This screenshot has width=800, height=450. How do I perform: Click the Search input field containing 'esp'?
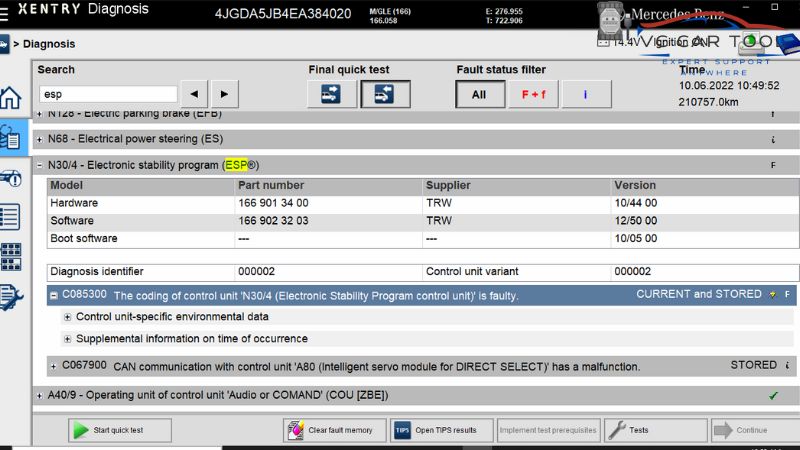pyautogui.click(x=108, y=94)
